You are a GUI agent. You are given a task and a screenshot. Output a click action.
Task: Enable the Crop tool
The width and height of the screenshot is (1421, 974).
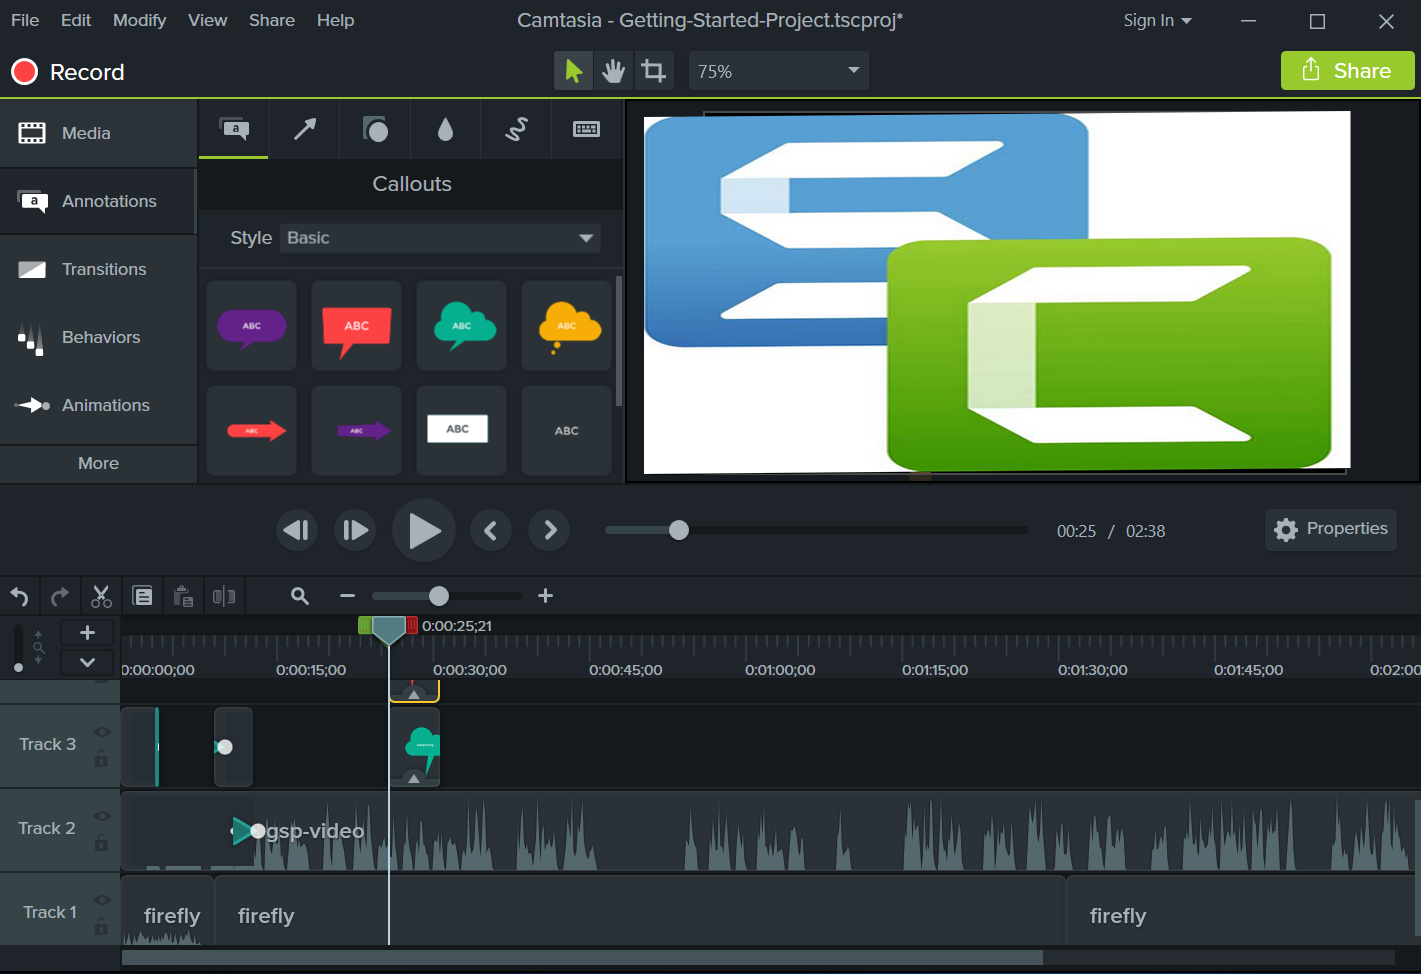coord(653,71)
